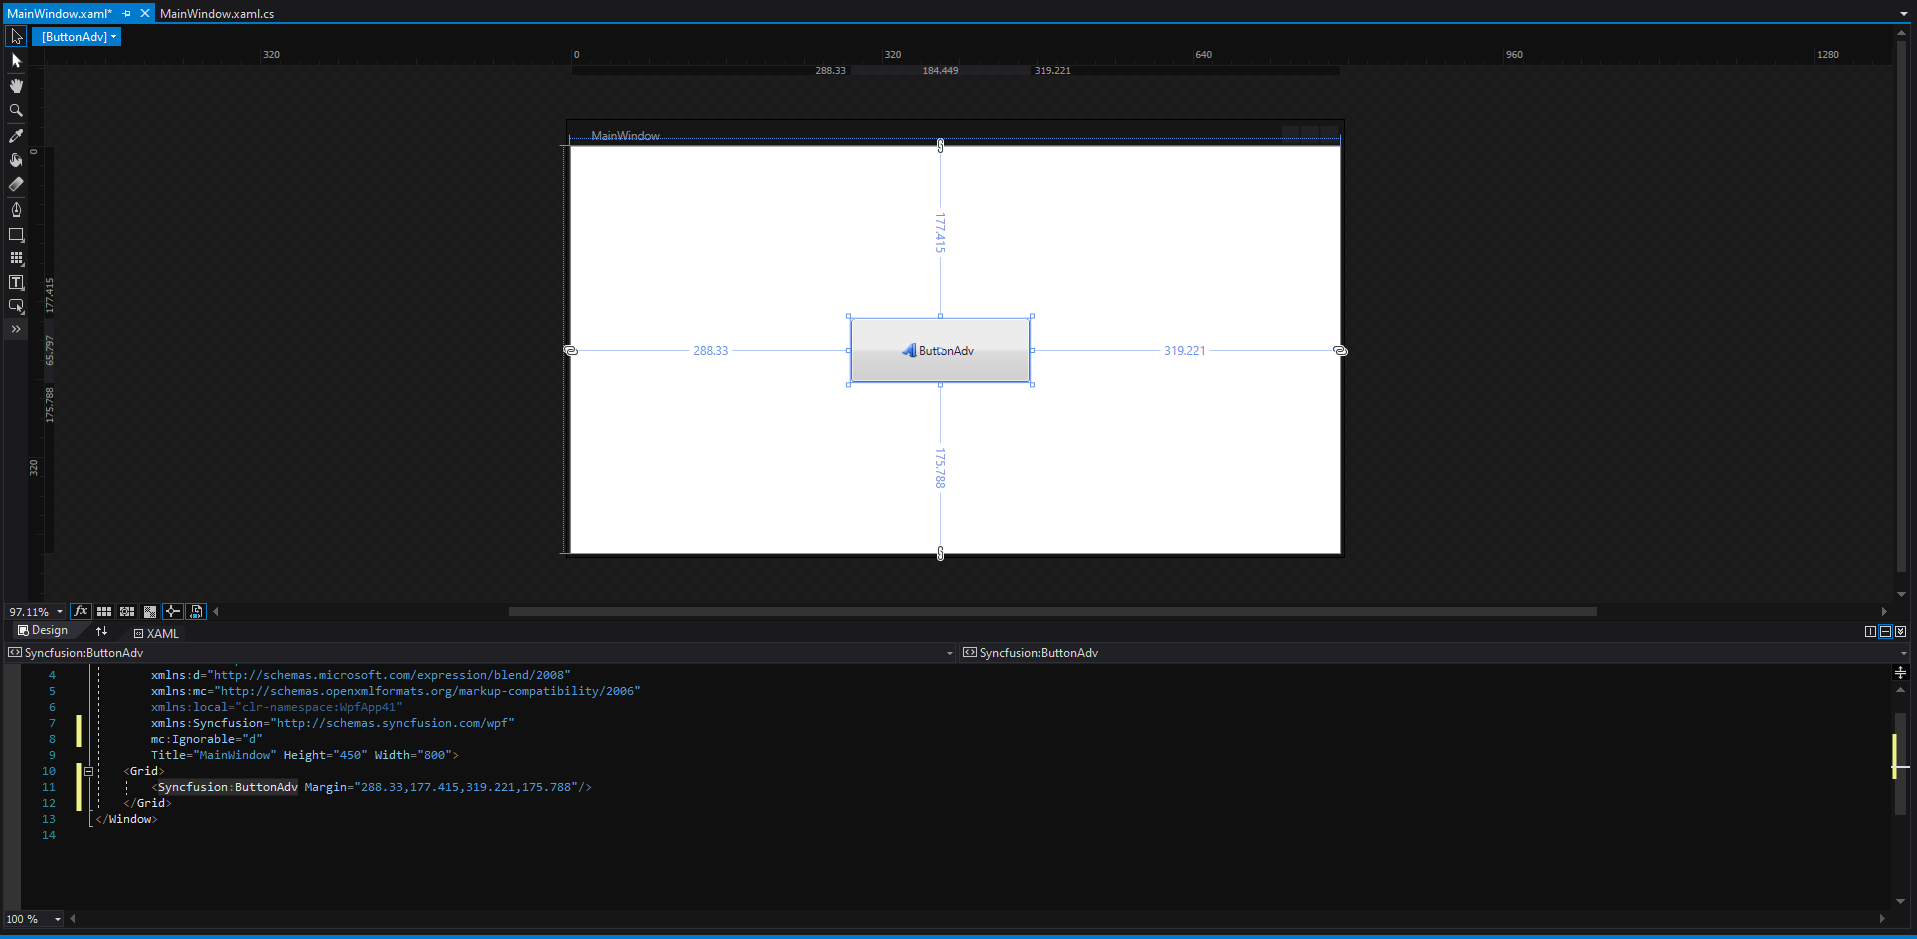This screenshot has width=1917, height=939.
Task: Toggle snapping to gridlines
Action: [x=127, y=611]
